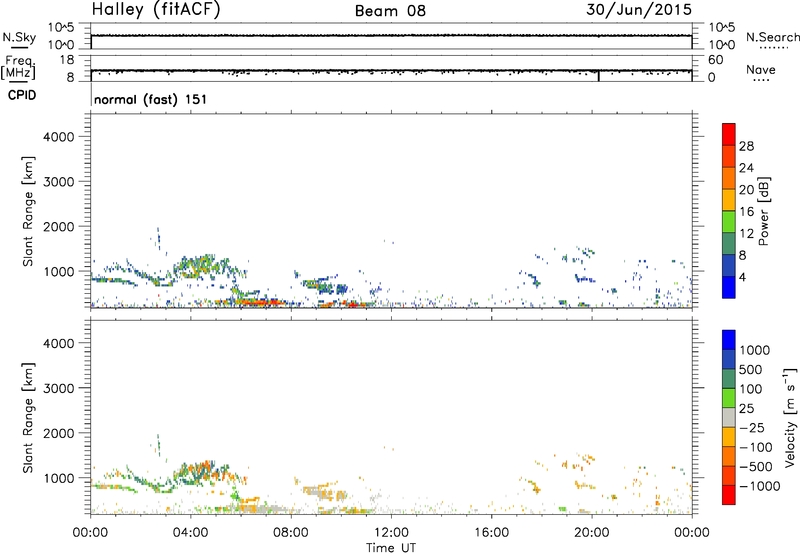
Task: Click the date '30/Jun/2015'
Action: point(639,10)
